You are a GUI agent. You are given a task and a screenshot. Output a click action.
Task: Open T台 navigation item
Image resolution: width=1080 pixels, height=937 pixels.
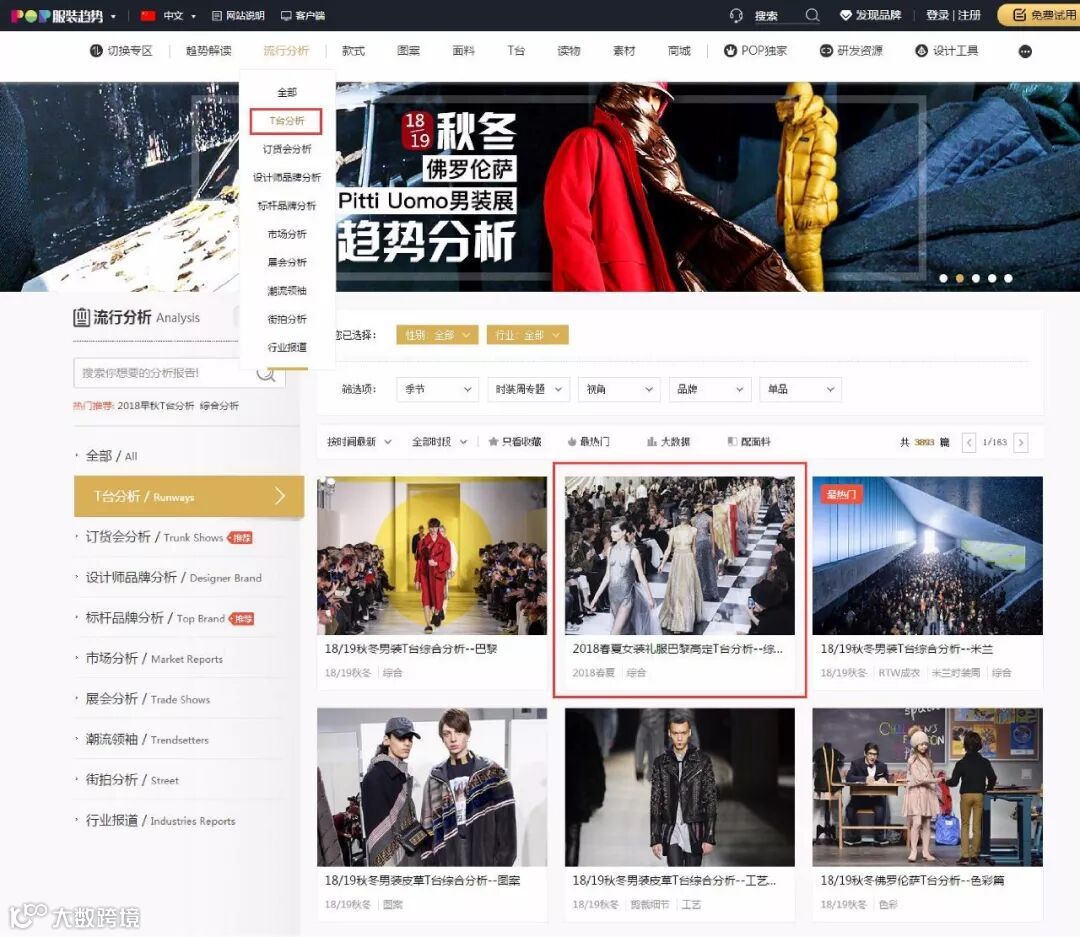(x=516, y=51)
